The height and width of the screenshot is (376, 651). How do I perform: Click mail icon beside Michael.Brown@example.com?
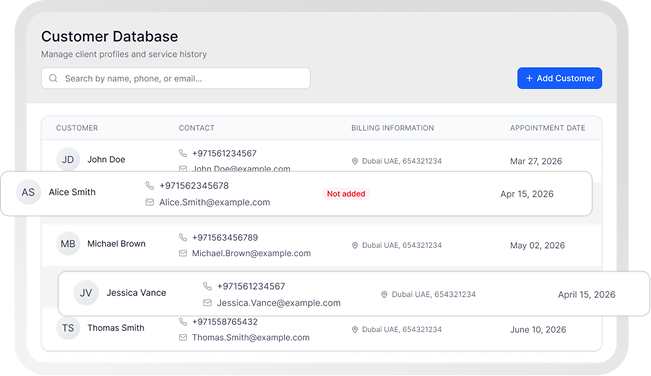(x=183, y=253)
